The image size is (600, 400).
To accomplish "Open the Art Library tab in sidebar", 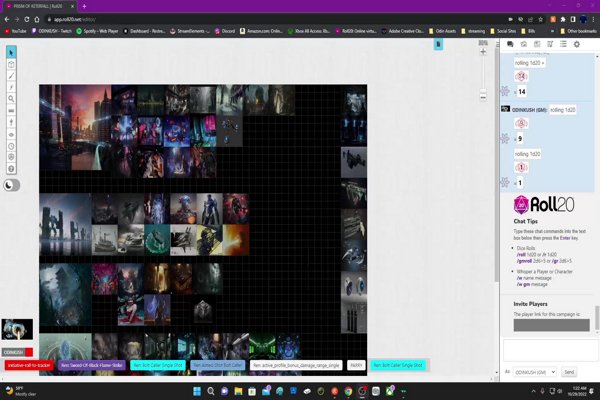I will point(523,44).
